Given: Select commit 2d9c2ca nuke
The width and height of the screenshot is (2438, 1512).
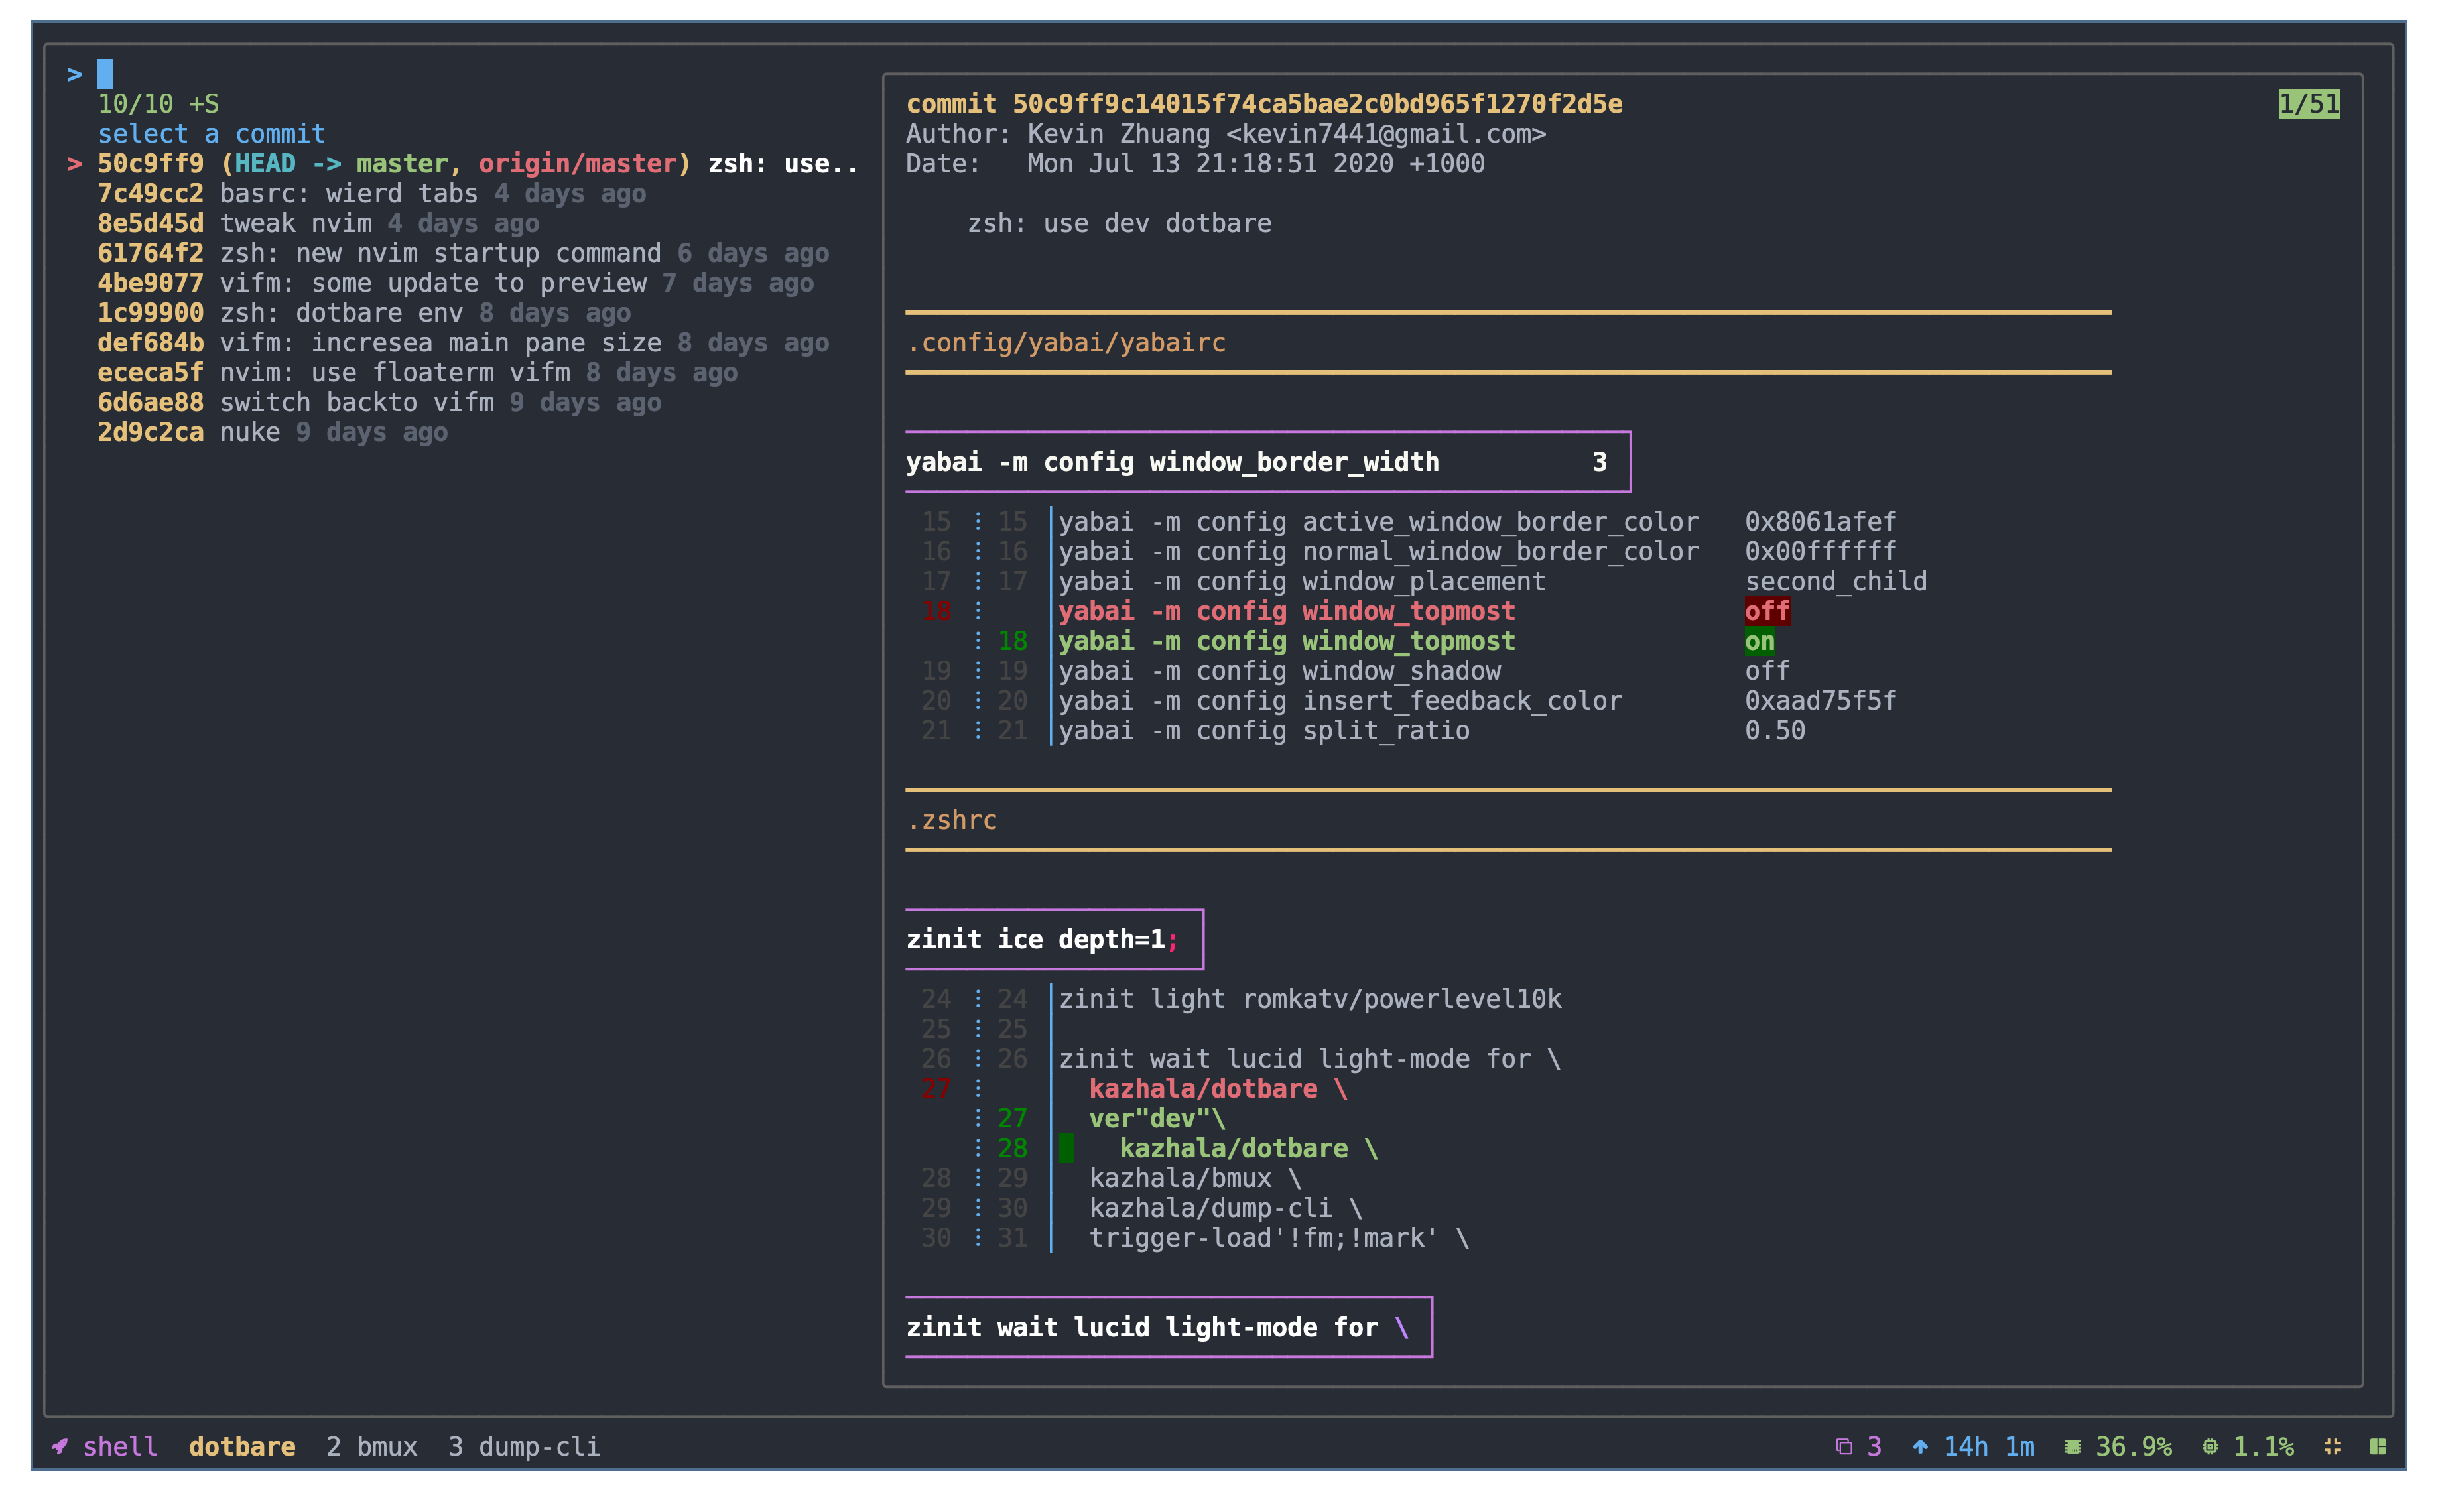Looking at the screenshot, I should pyautogui.click(x=272, y=432).
